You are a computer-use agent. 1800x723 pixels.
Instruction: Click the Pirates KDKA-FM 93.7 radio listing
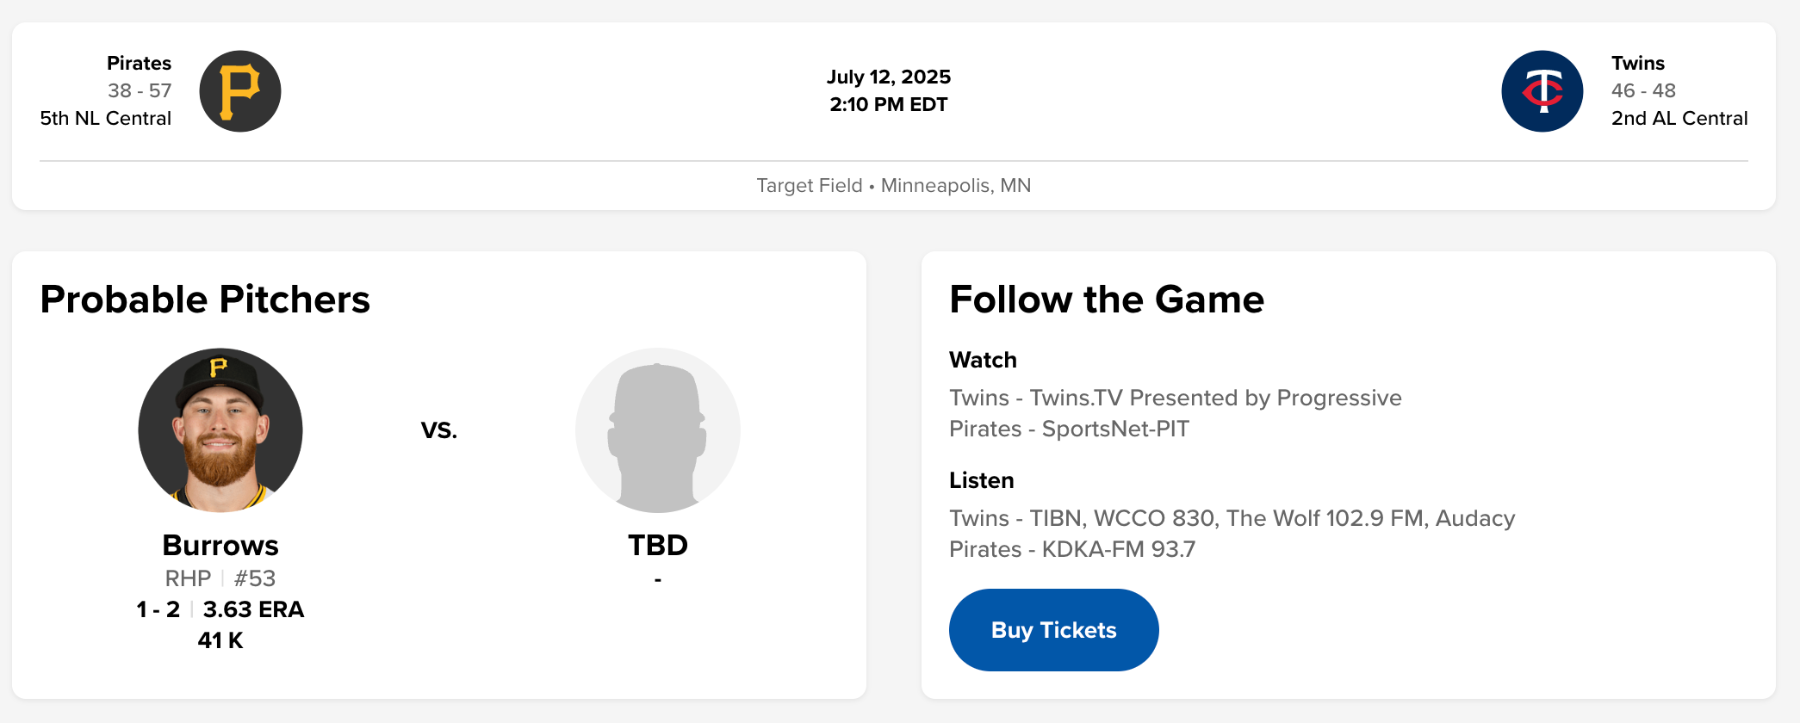[x=1072, y=549]
